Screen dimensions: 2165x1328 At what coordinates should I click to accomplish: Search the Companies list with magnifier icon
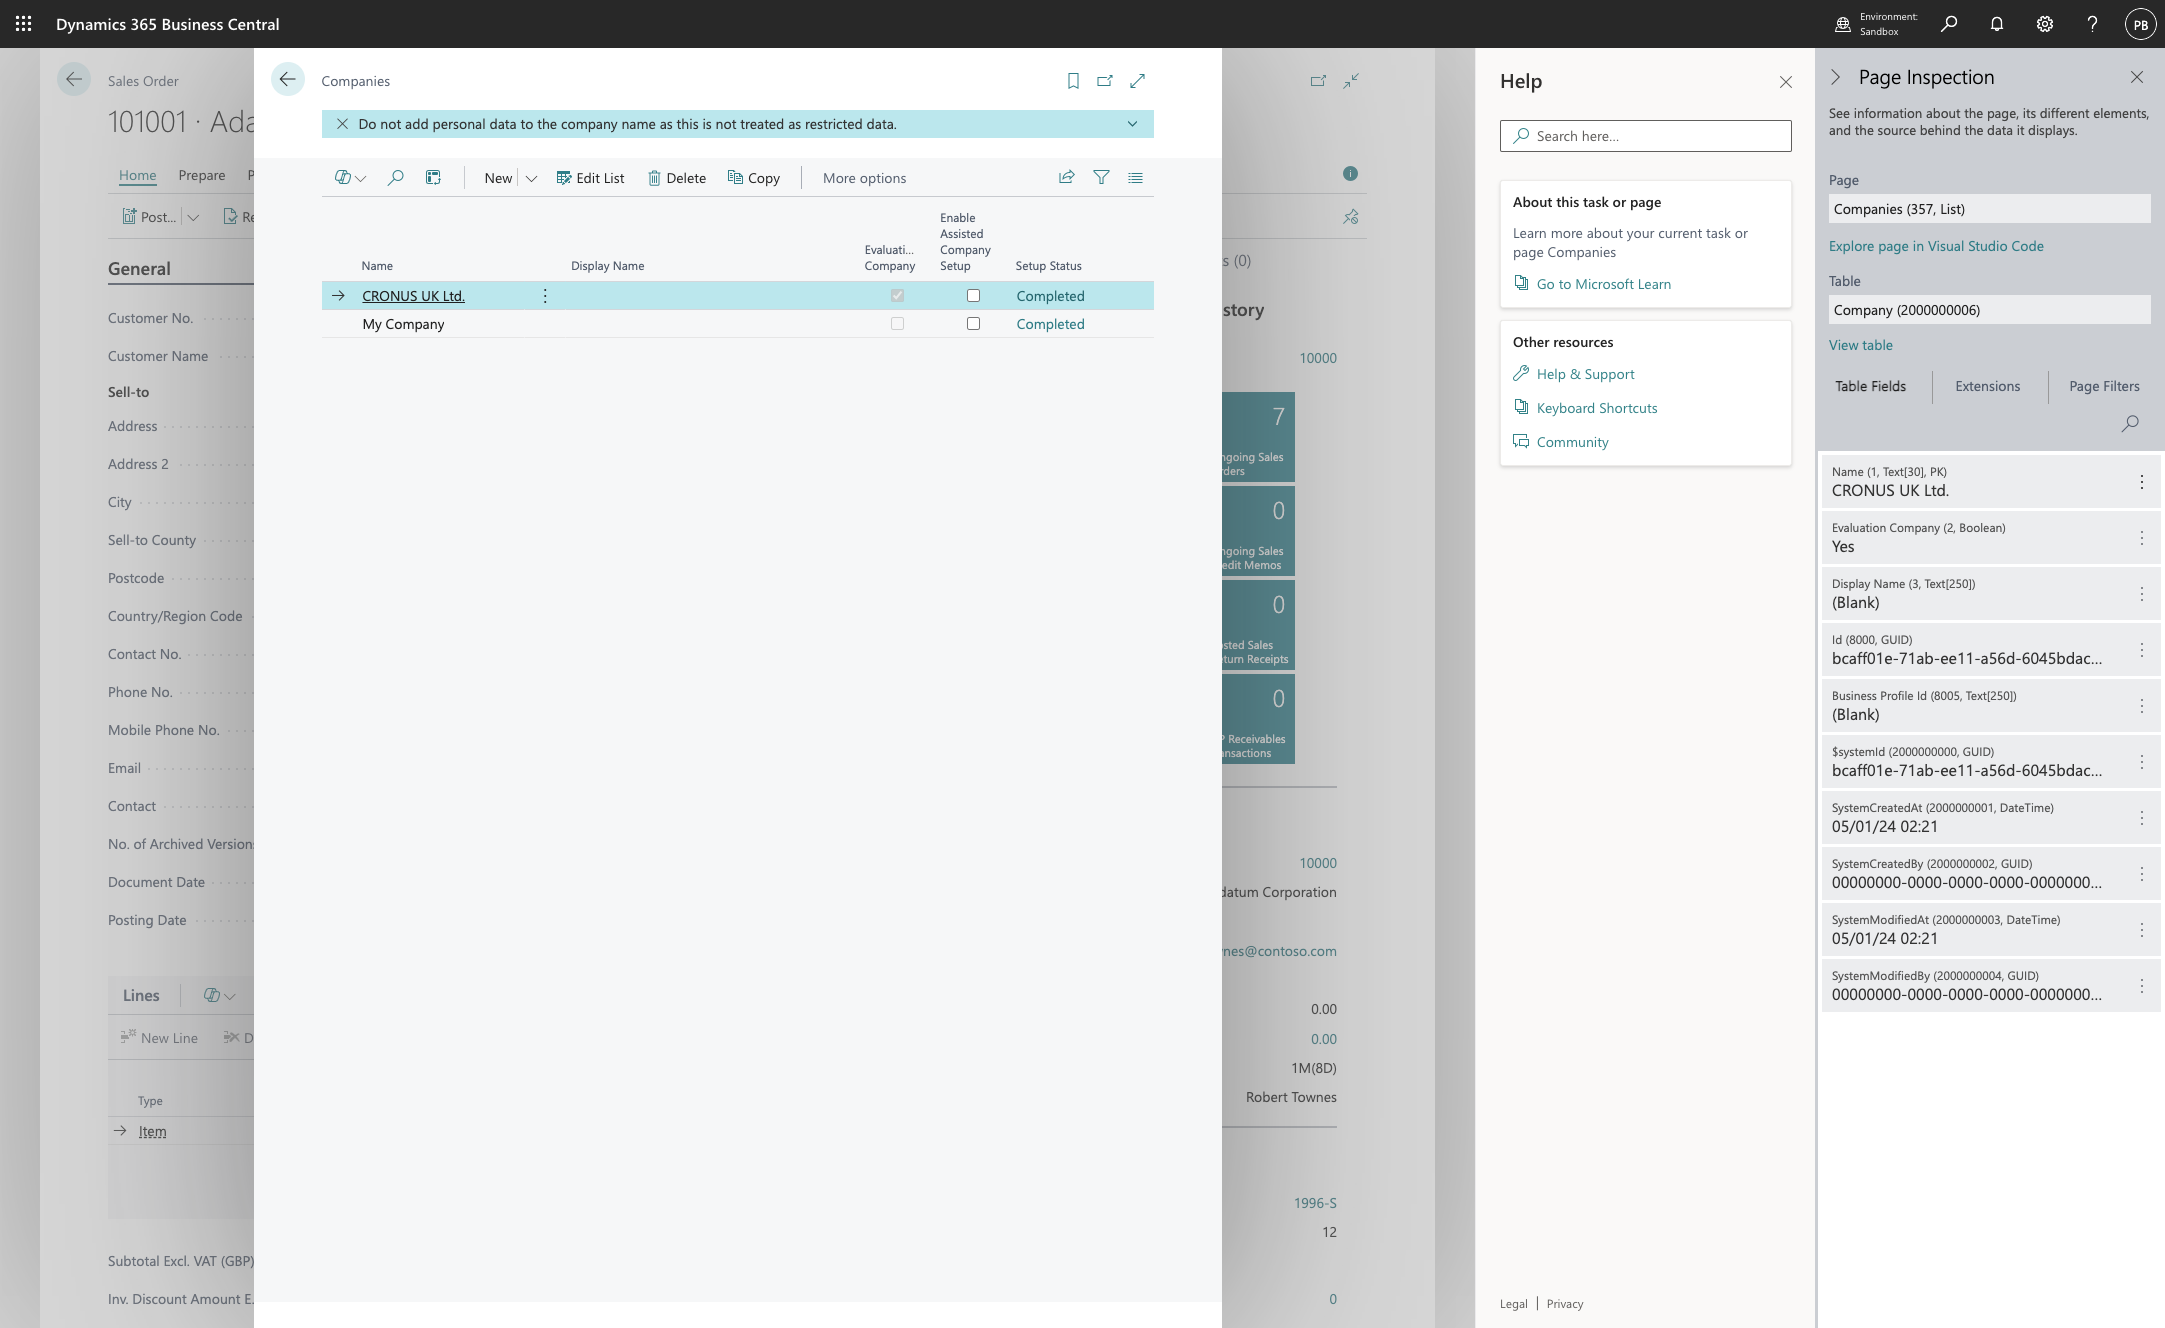point(396,178)
